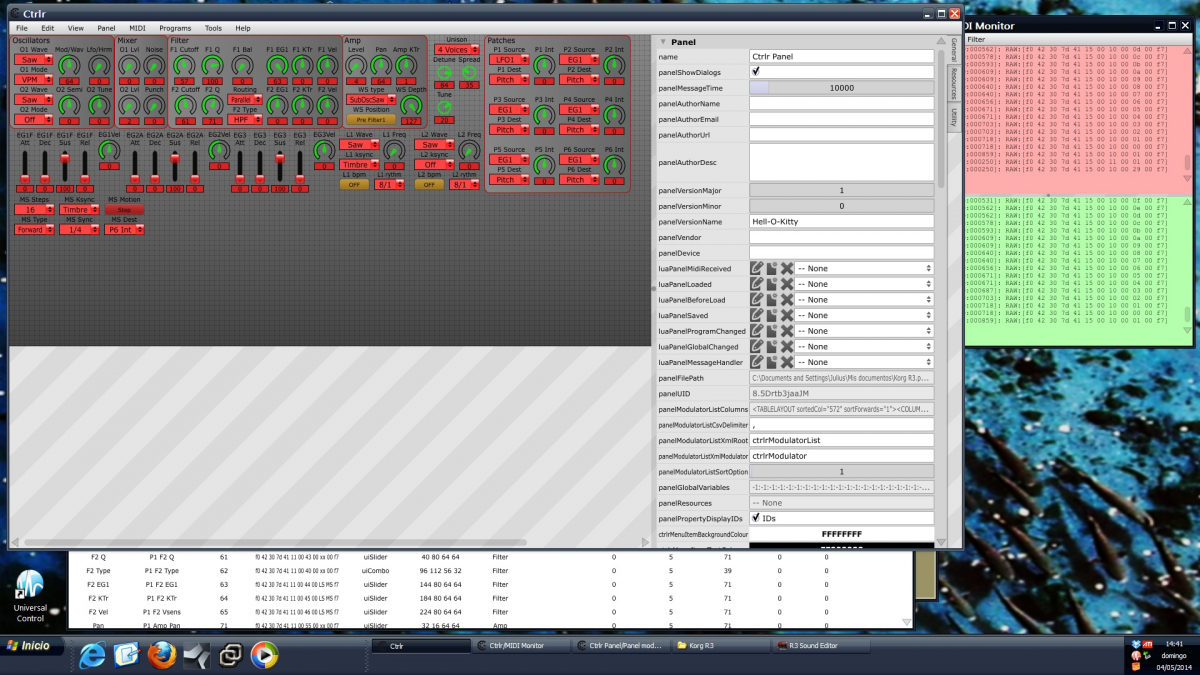Open the P1 Source LFO1 dropdown
The image size is (1200, 675).
[x=511, y=60]
